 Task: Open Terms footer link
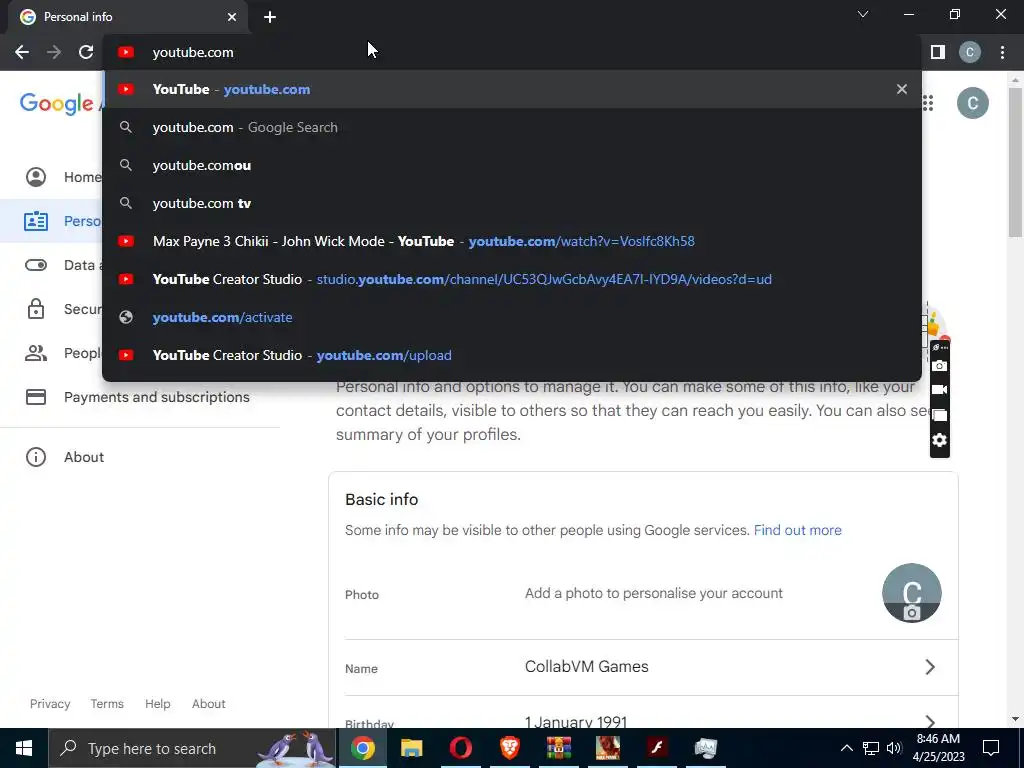107,704
